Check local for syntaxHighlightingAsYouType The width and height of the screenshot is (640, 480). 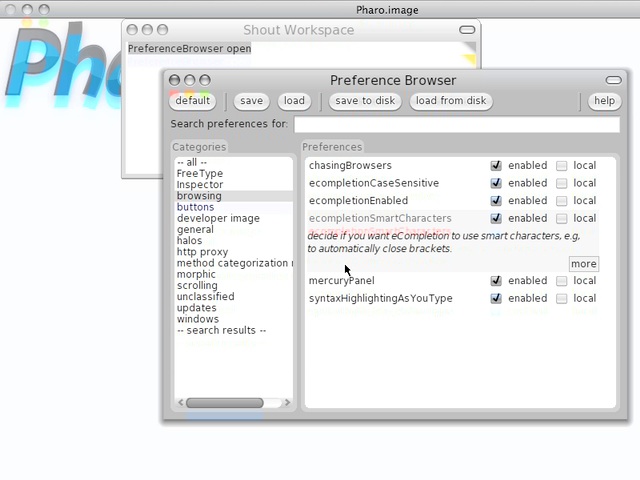pos(562,298)
